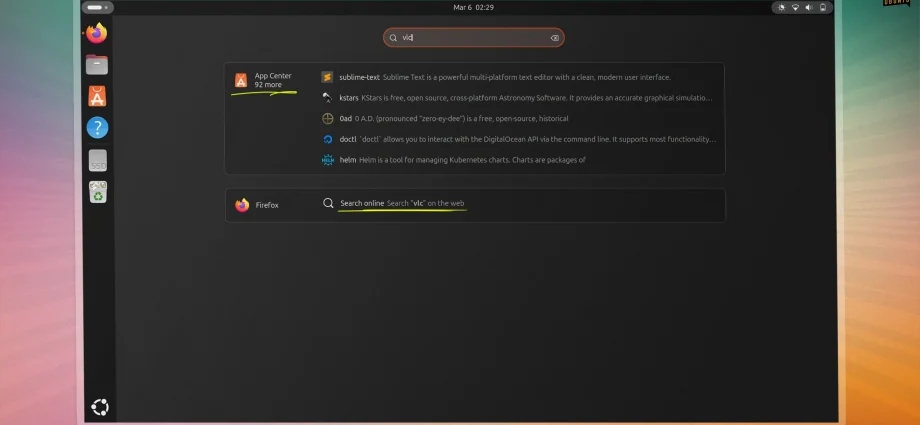Open the SSD drive in the dock

(97, 160)
